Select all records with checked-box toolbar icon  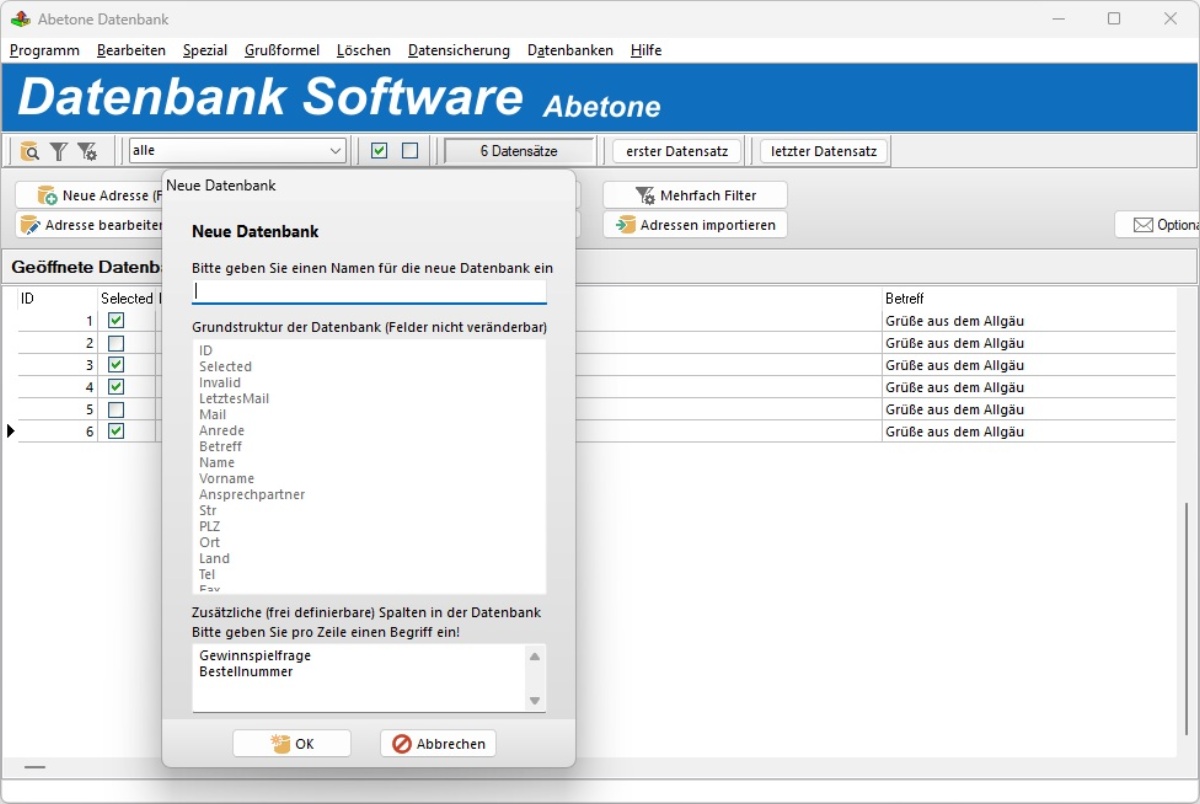[379, 151]
